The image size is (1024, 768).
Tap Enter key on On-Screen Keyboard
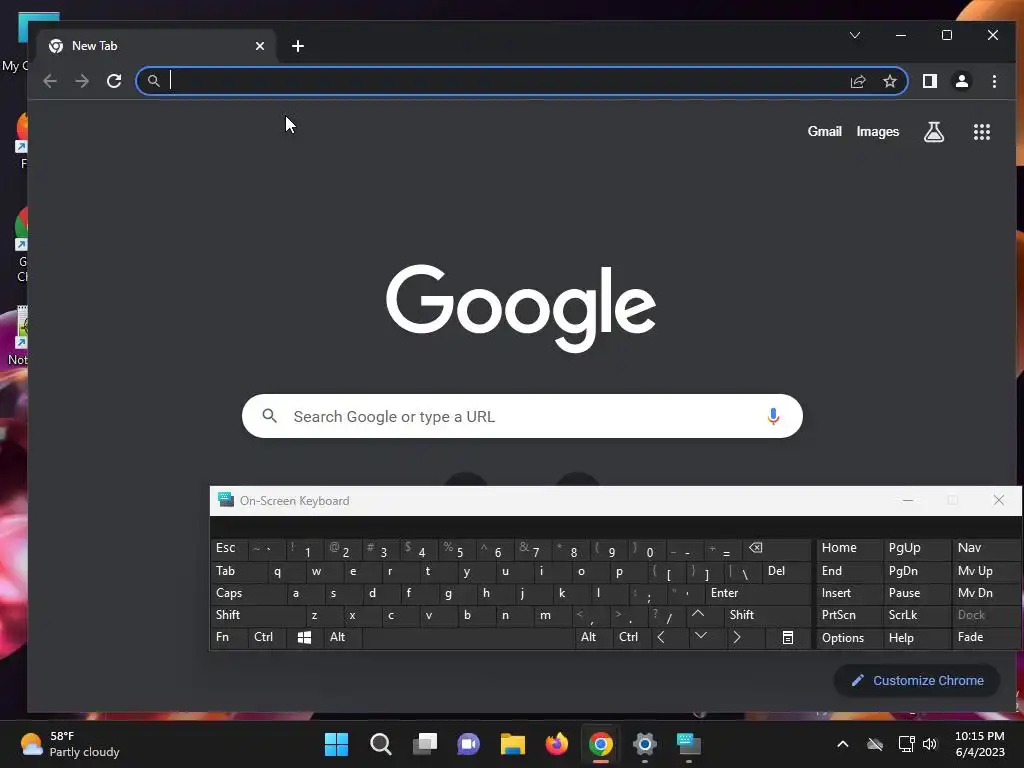tap(758, 593)
